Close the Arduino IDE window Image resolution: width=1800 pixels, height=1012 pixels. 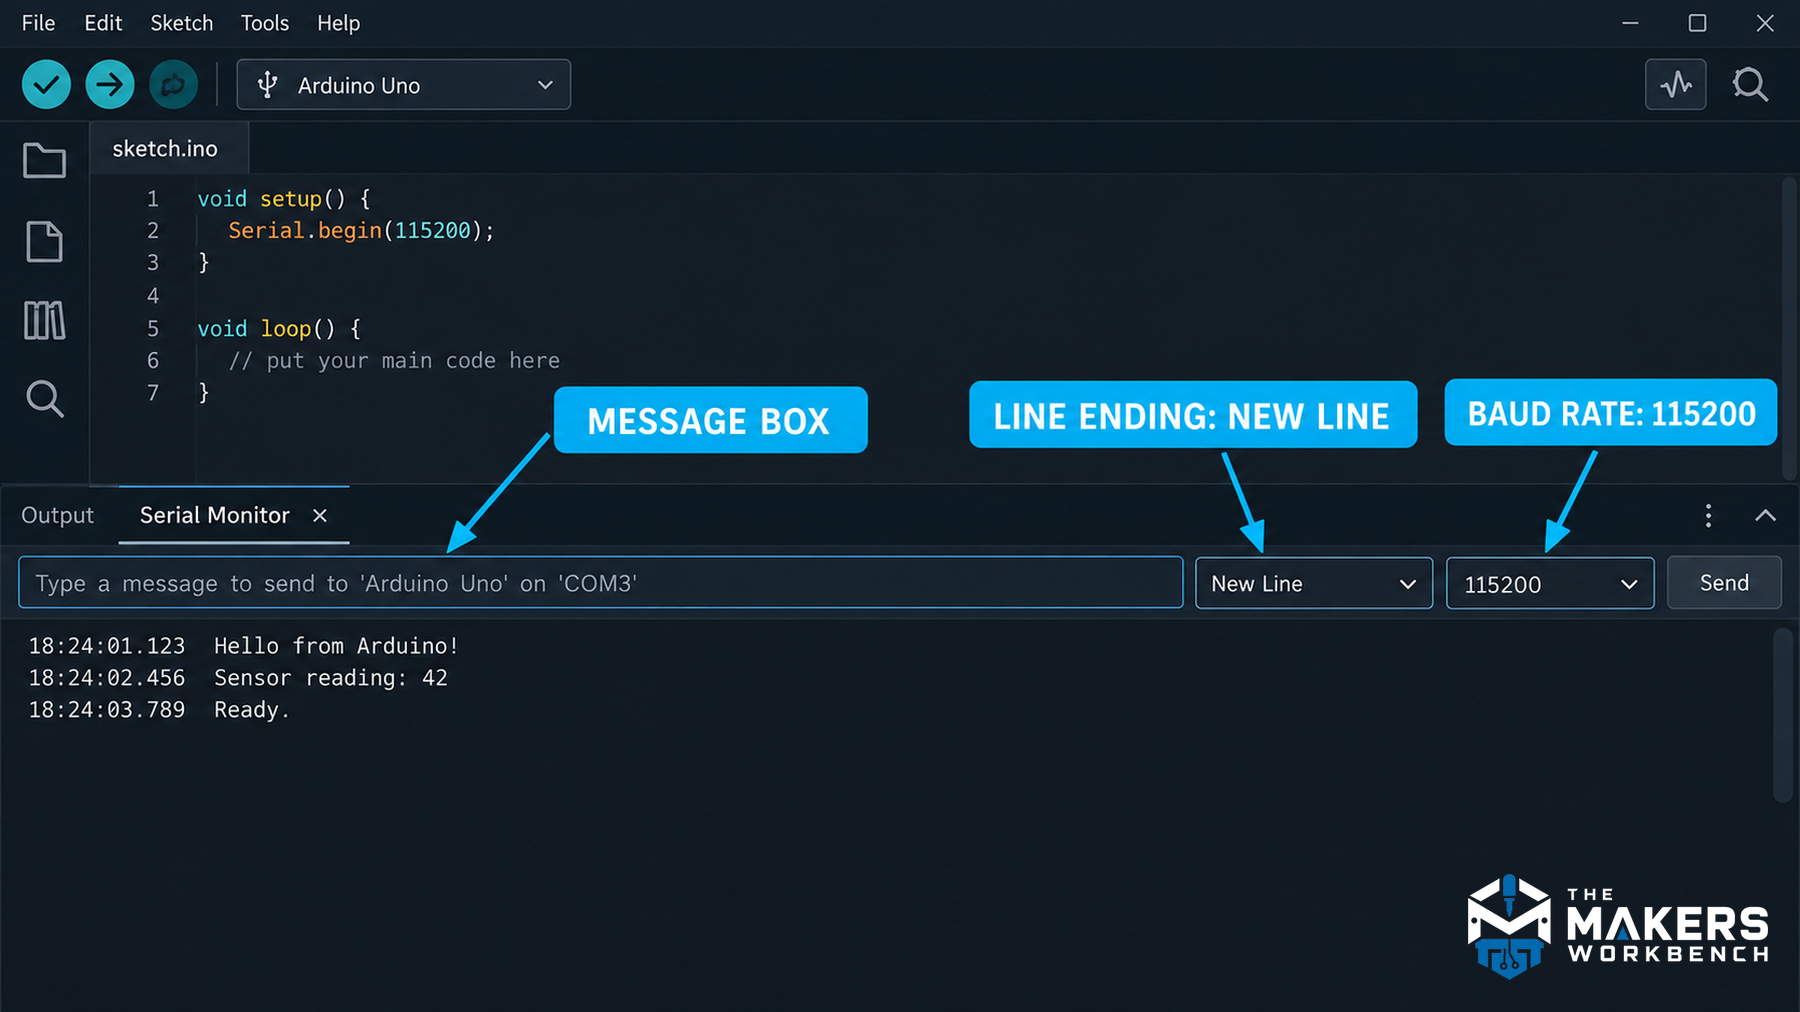point(1765,23)
